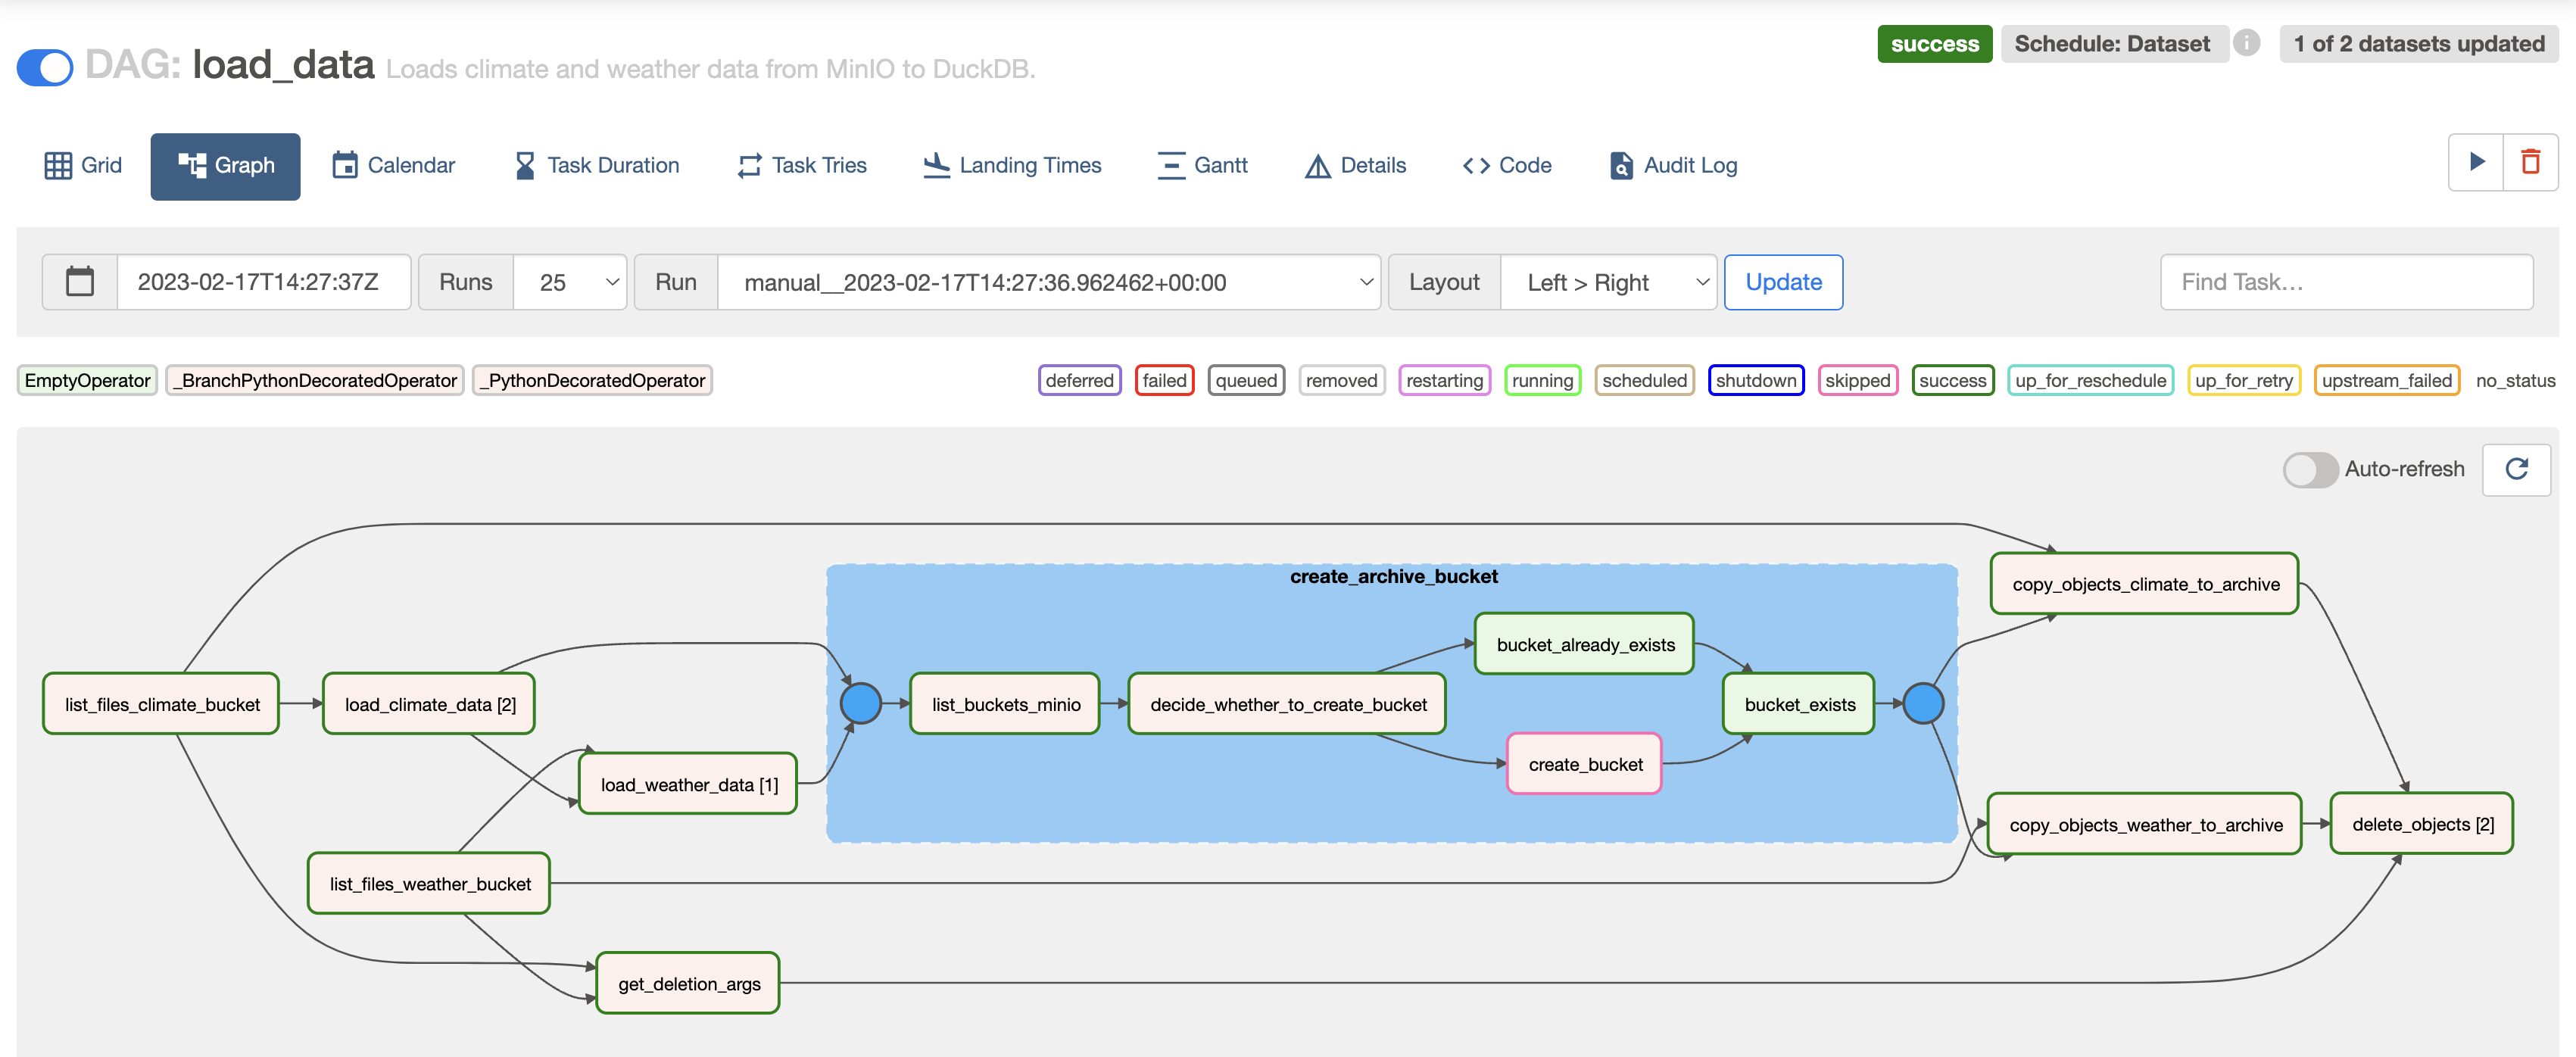Click the up_for_reschedule status legend
The image size is (2576, 1057).
point(2090,380)
